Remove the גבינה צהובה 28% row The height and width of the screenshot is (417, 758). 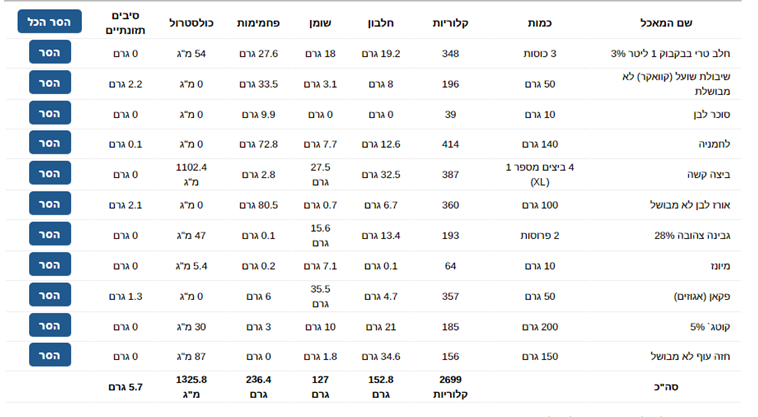(x=50, y=234)
